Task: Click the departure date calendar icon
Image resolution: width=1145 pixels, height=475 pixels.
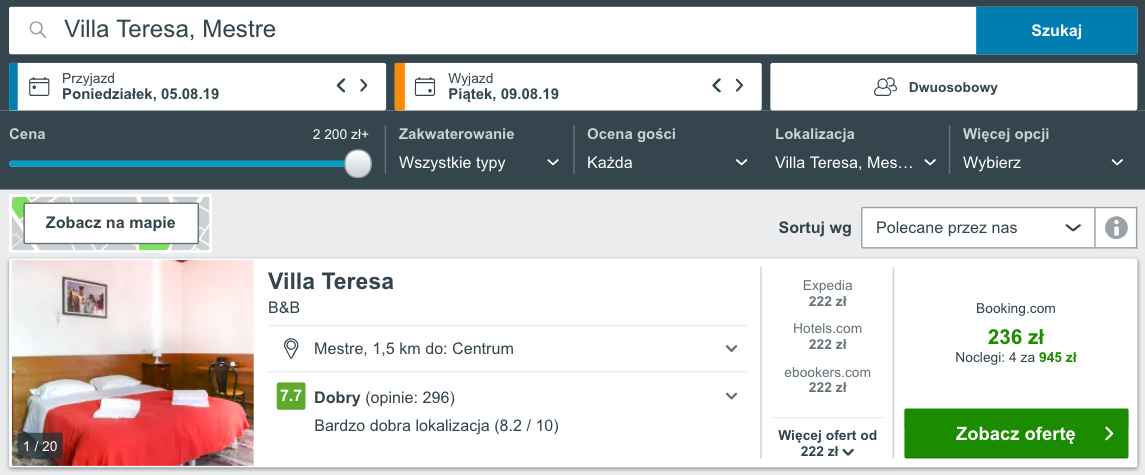Action: coord(424,87)
